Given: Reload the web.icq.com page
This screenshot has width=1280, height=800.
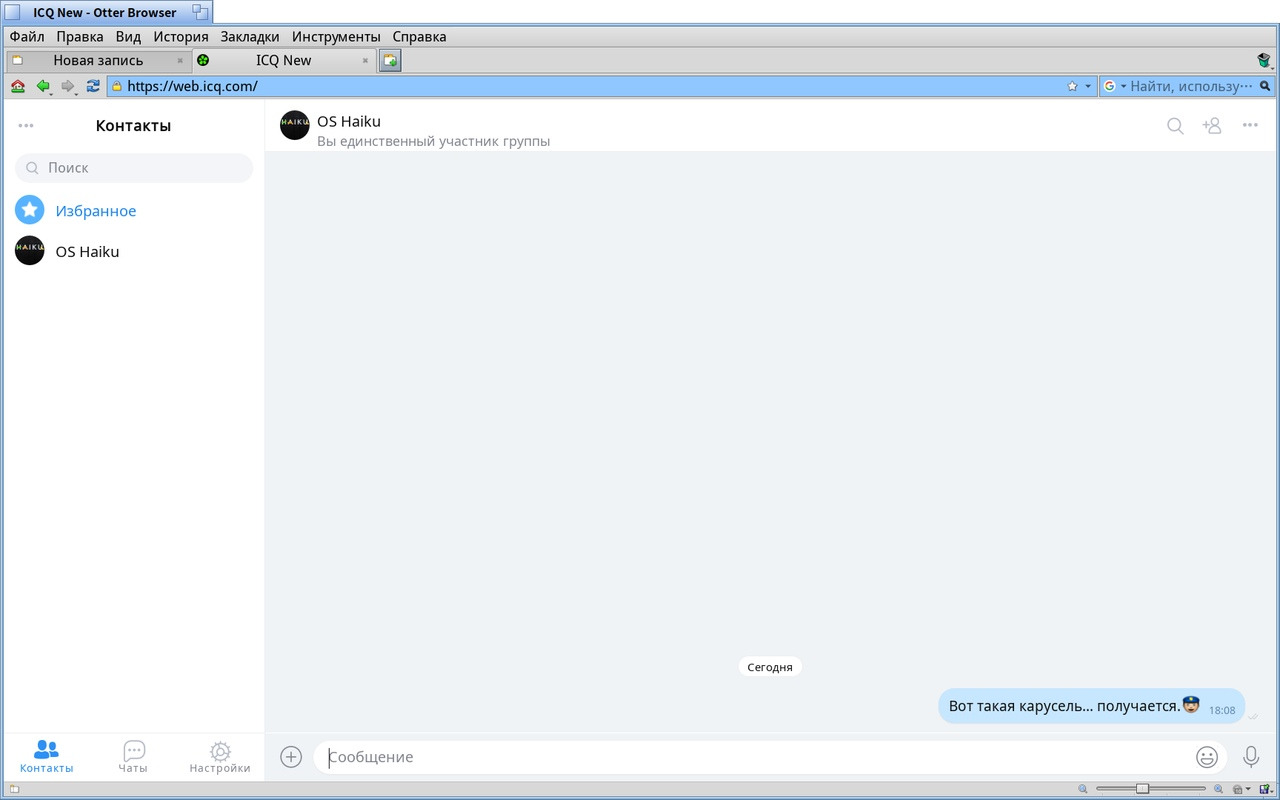Looking at the screenshot, I should point(93,86).
